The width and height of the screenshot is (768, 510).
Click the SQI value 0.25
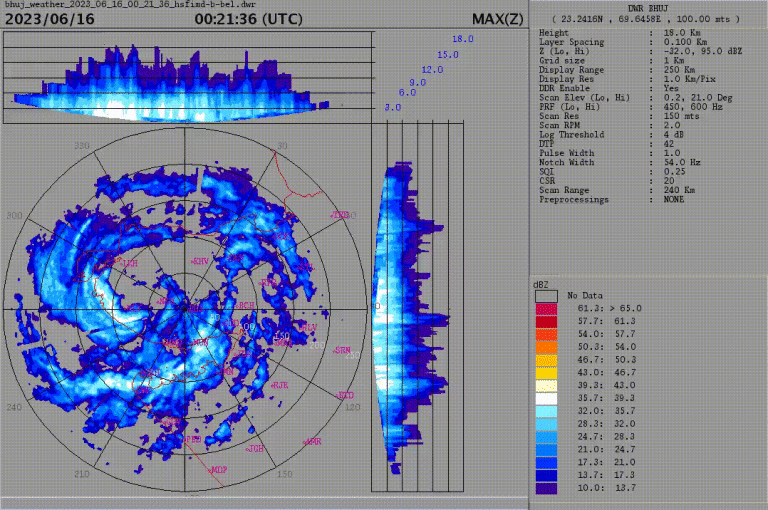click(x=674, y=172)
